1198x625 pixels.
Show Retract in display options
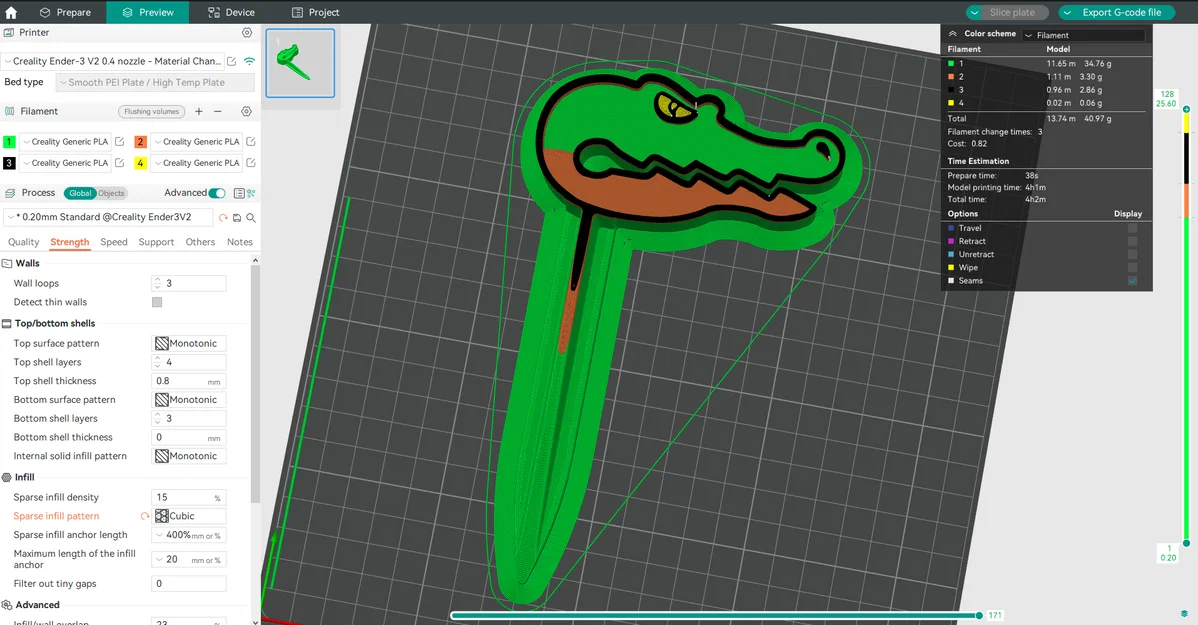click(1132, 241)
